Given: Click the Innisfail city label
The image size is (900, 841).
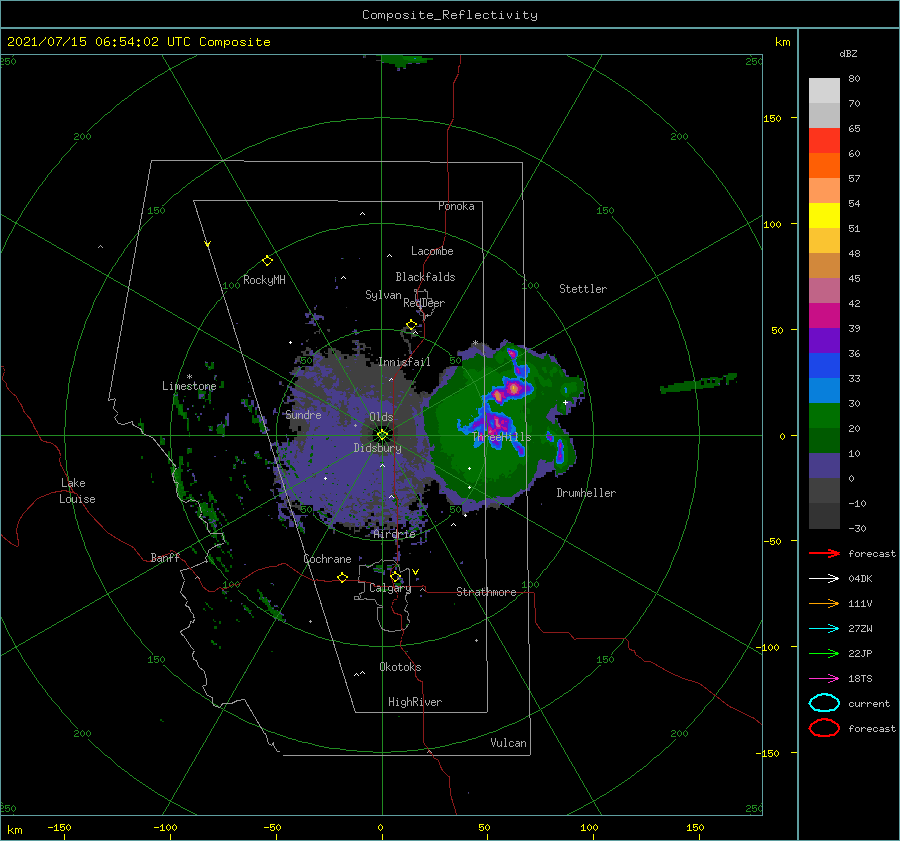Looking at the screenshot, I should point(404,362).
